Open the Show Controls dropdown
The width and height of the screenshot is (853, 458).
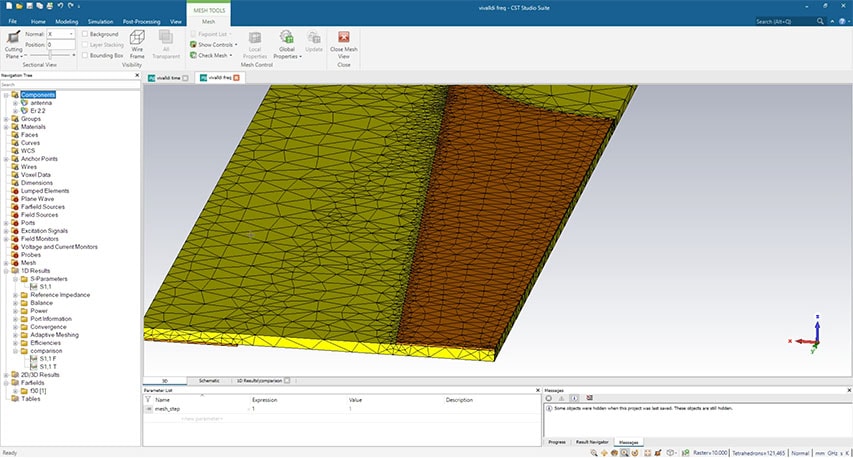pos(215,45)
